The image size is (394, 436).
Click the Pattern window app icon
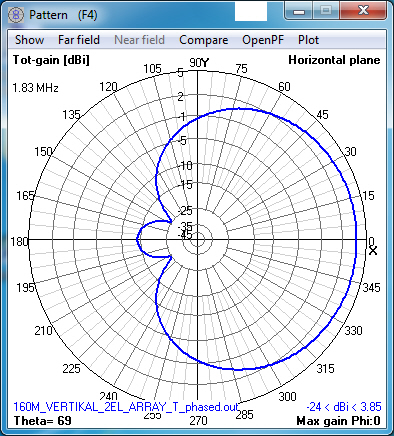tap(16, 15)
